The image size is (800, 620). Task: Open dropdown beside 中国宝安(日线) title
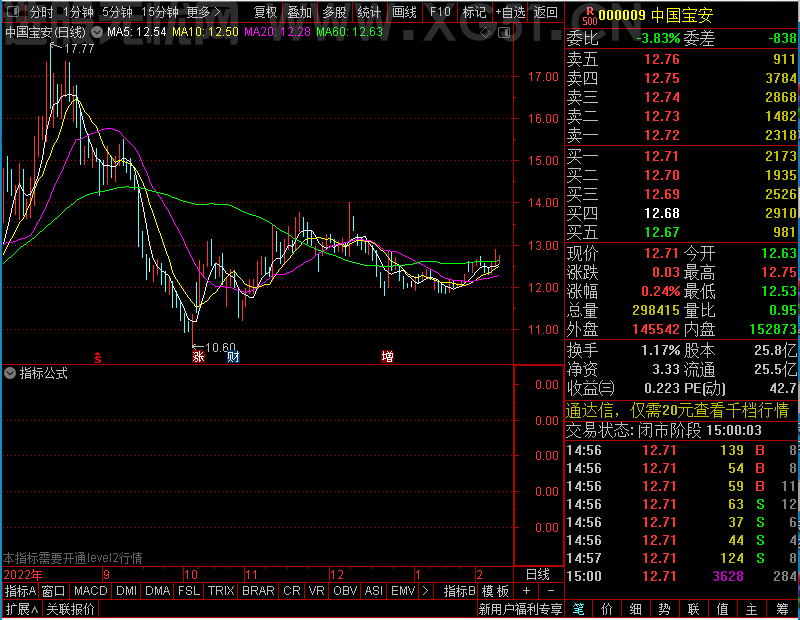[96, 32]
